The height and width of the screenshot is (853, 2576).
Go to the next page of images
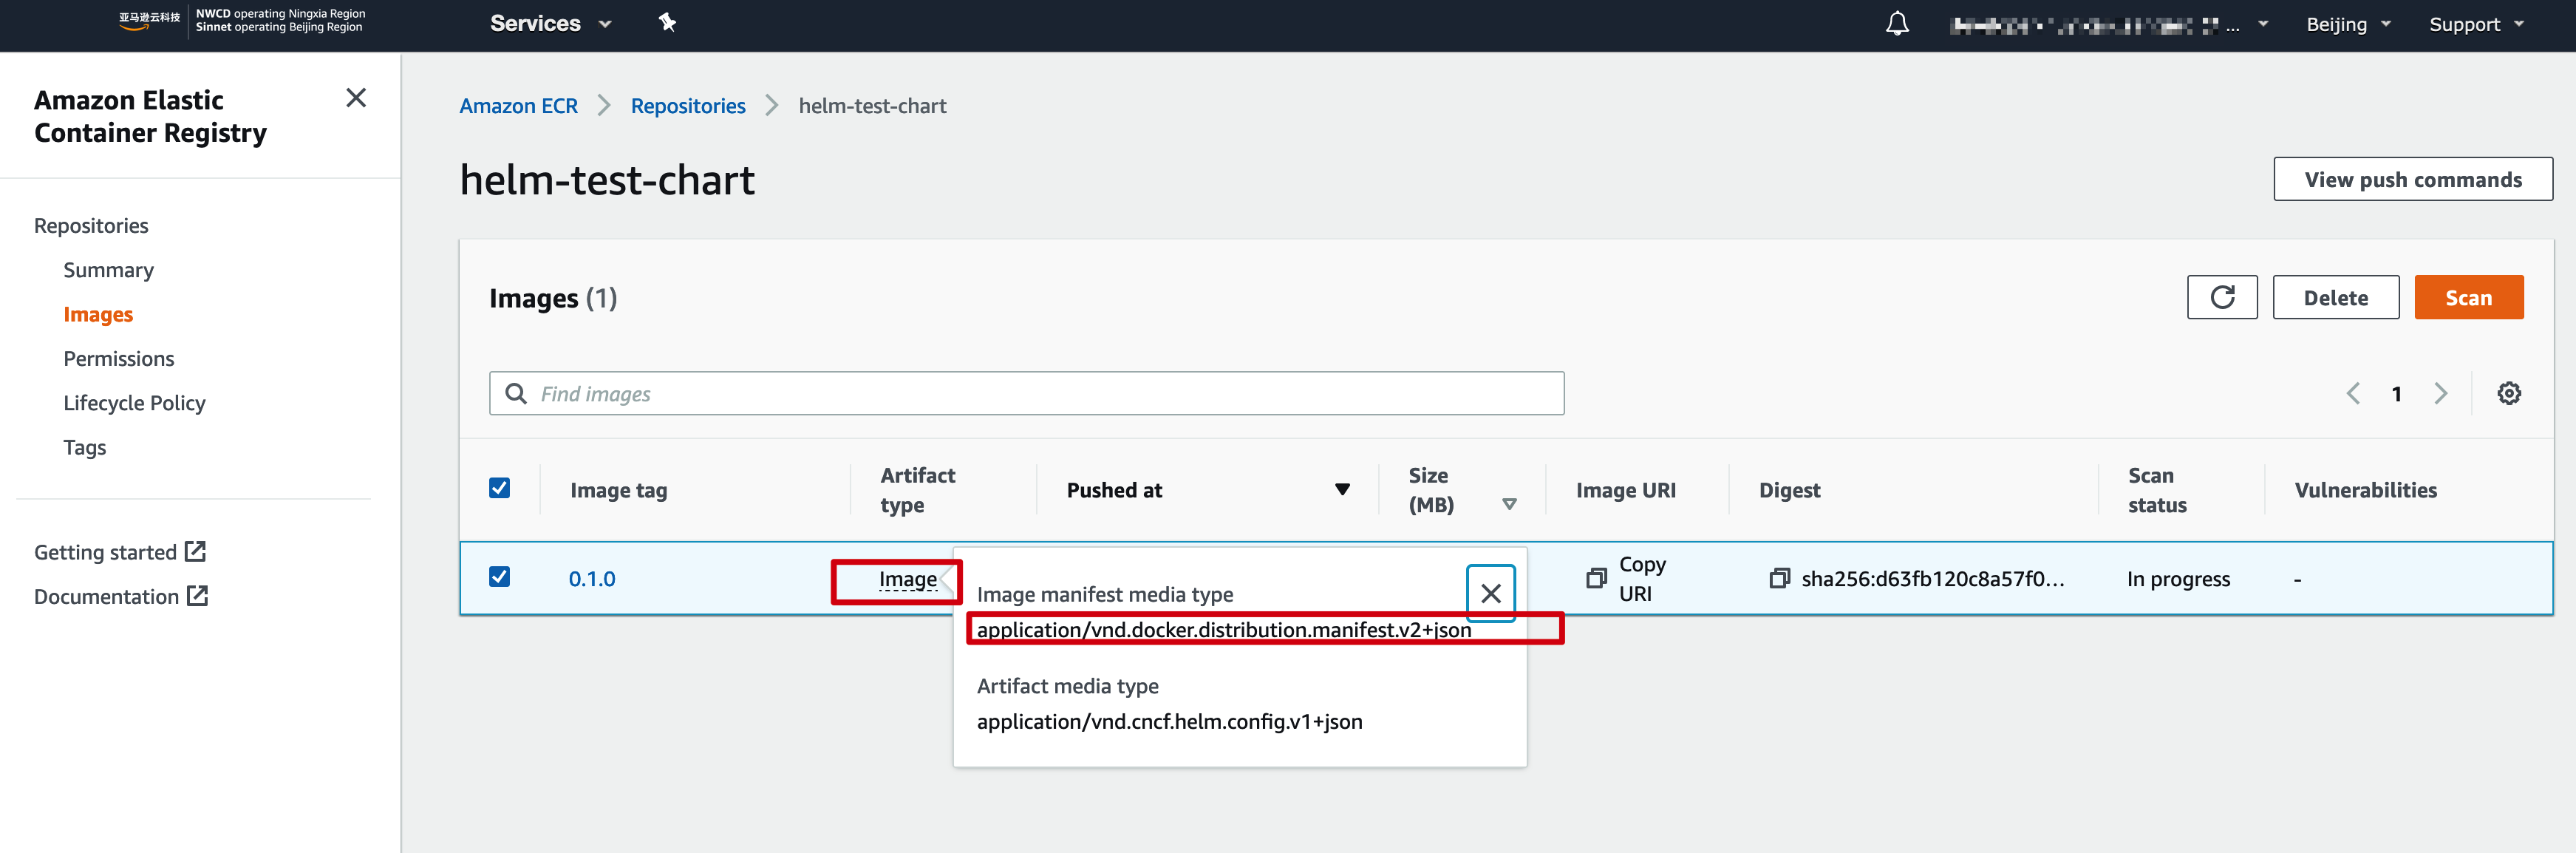click(x=2441, y=393)
